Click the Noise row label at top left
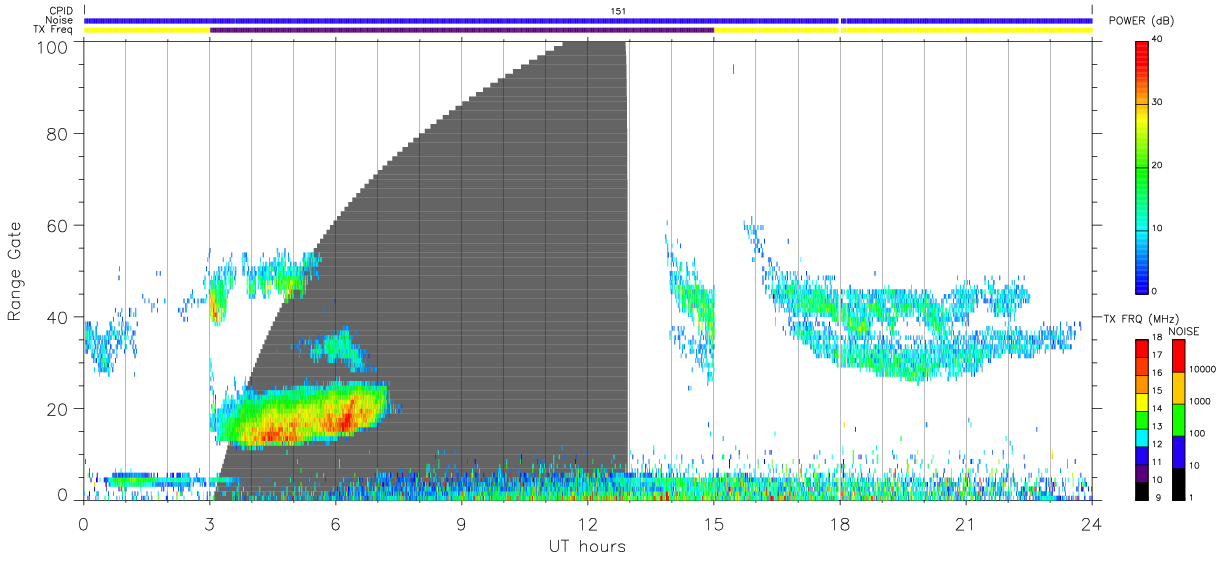 tap(59, 20)
